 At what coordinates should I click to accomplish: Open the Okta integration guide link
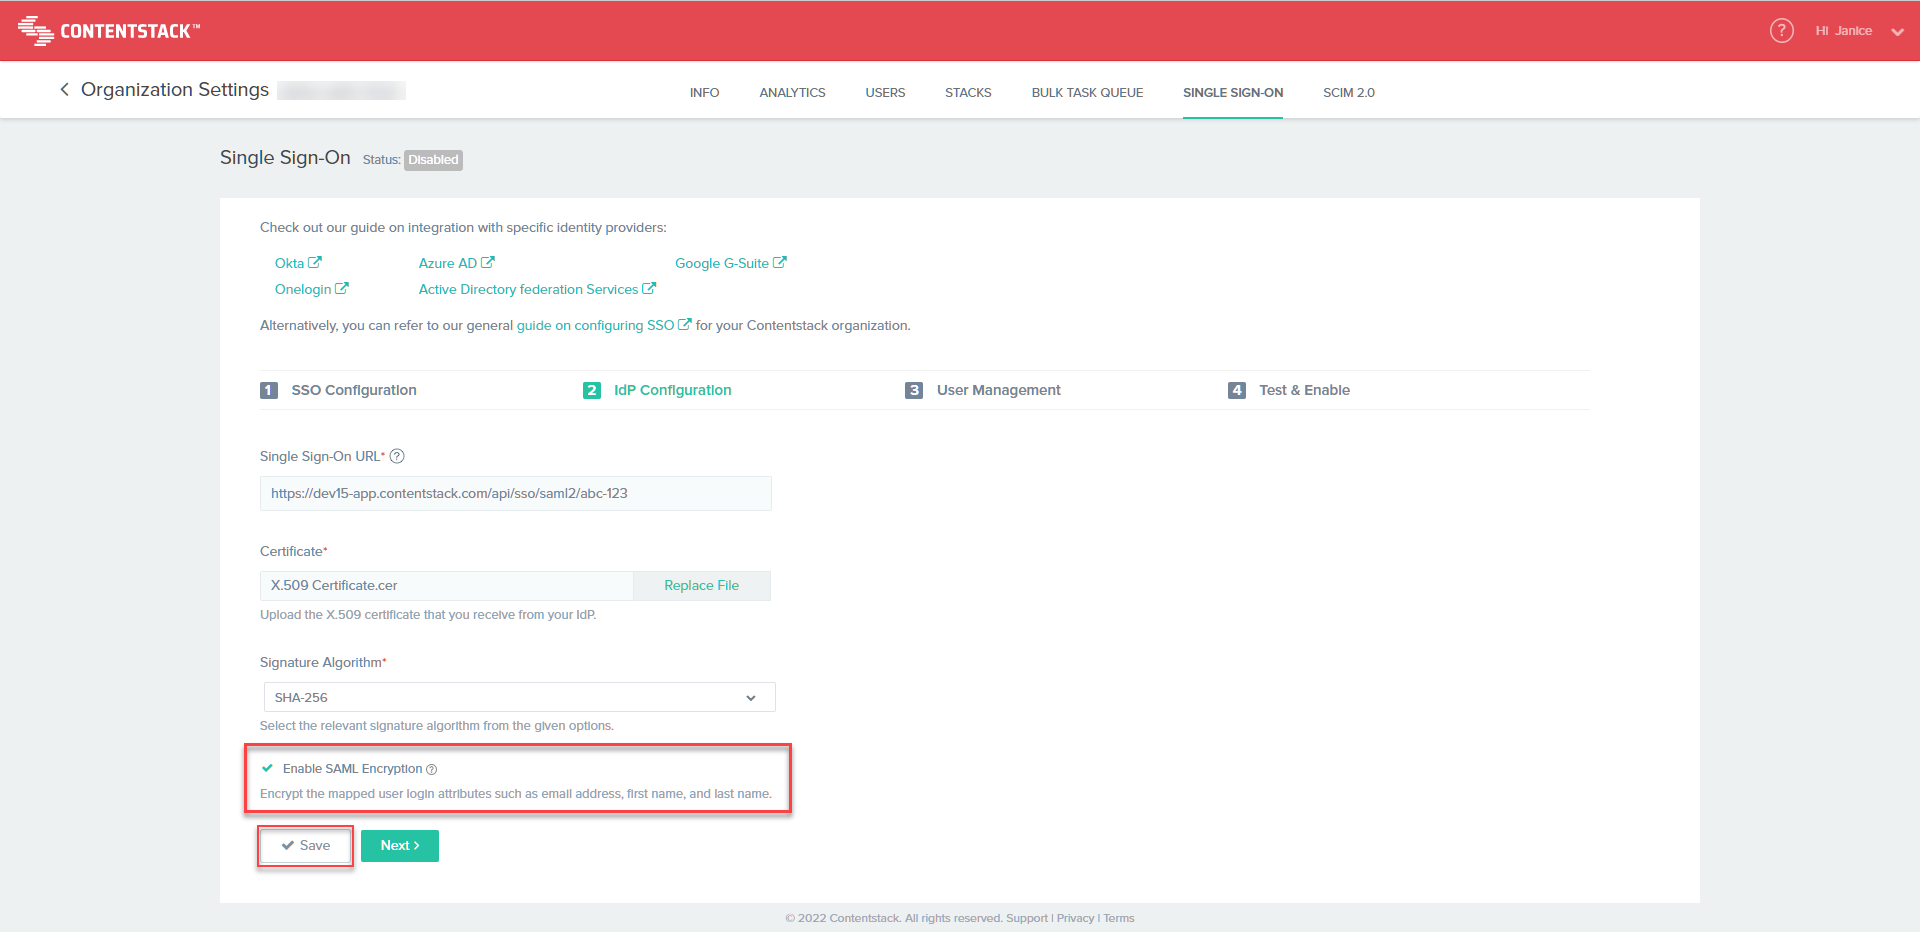pyautogui.click(x=298, y=263)
